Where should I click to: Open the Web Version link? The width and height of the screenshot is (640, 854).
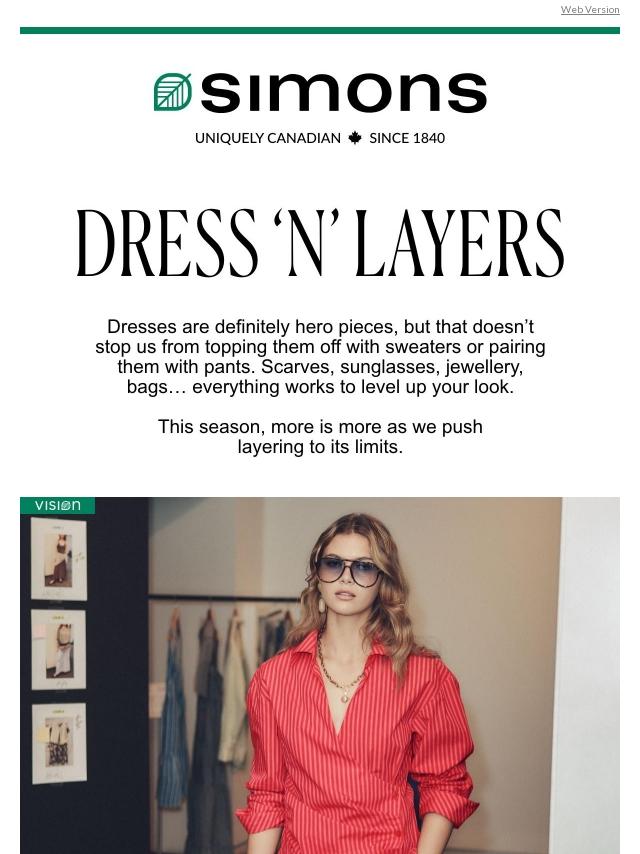coord(590,9)
